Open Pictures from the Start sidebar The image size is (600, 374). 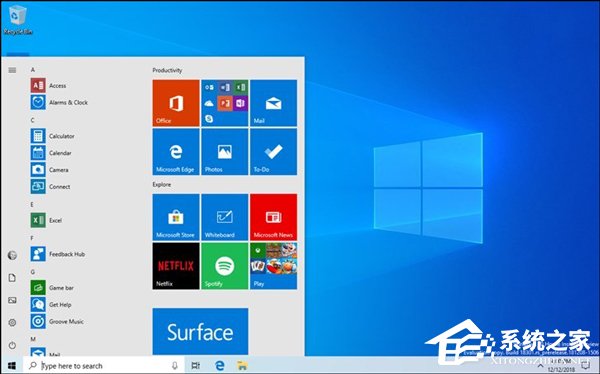tap(12, 300)
